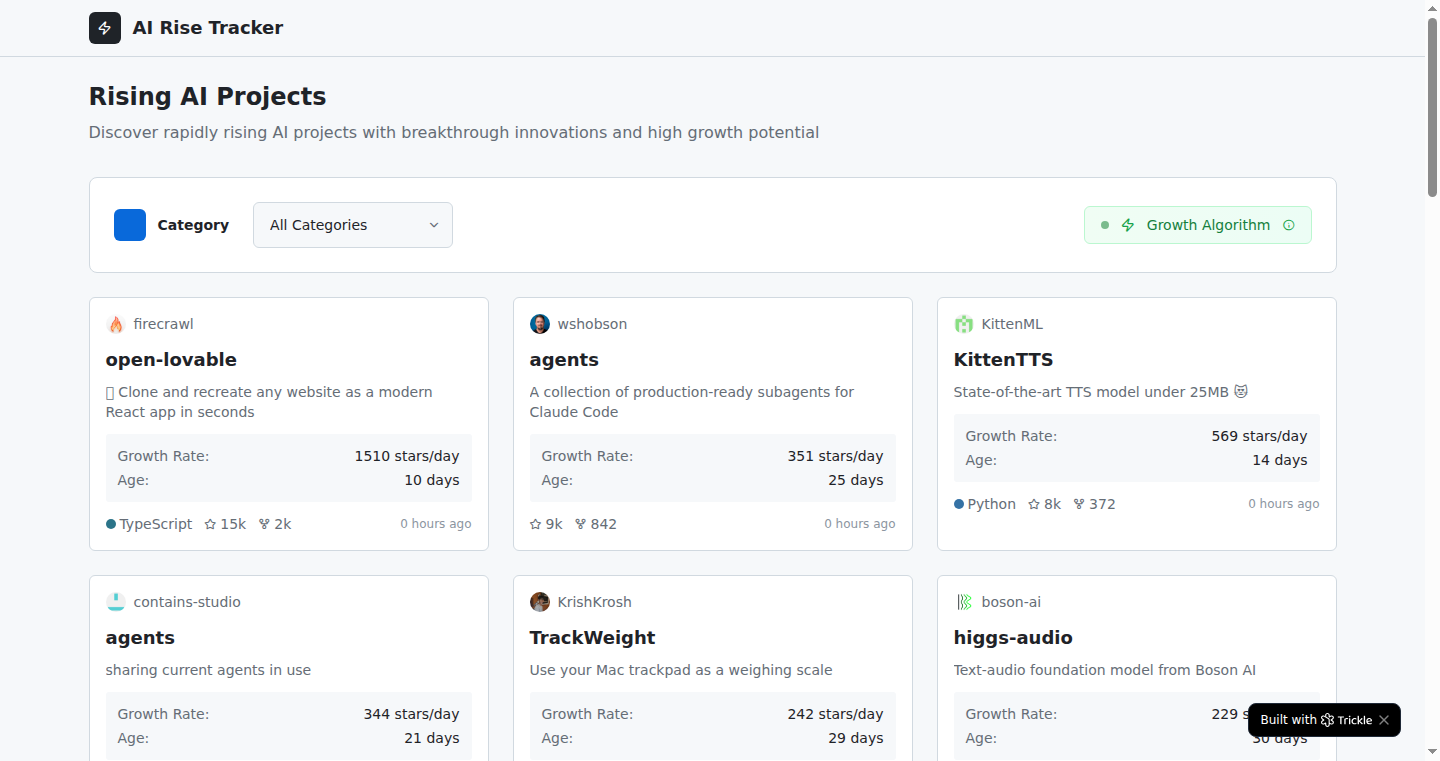Click the contains-studio avatar icon
Image resolution: width=1440 pixels, height=761 pixels.
116,602
